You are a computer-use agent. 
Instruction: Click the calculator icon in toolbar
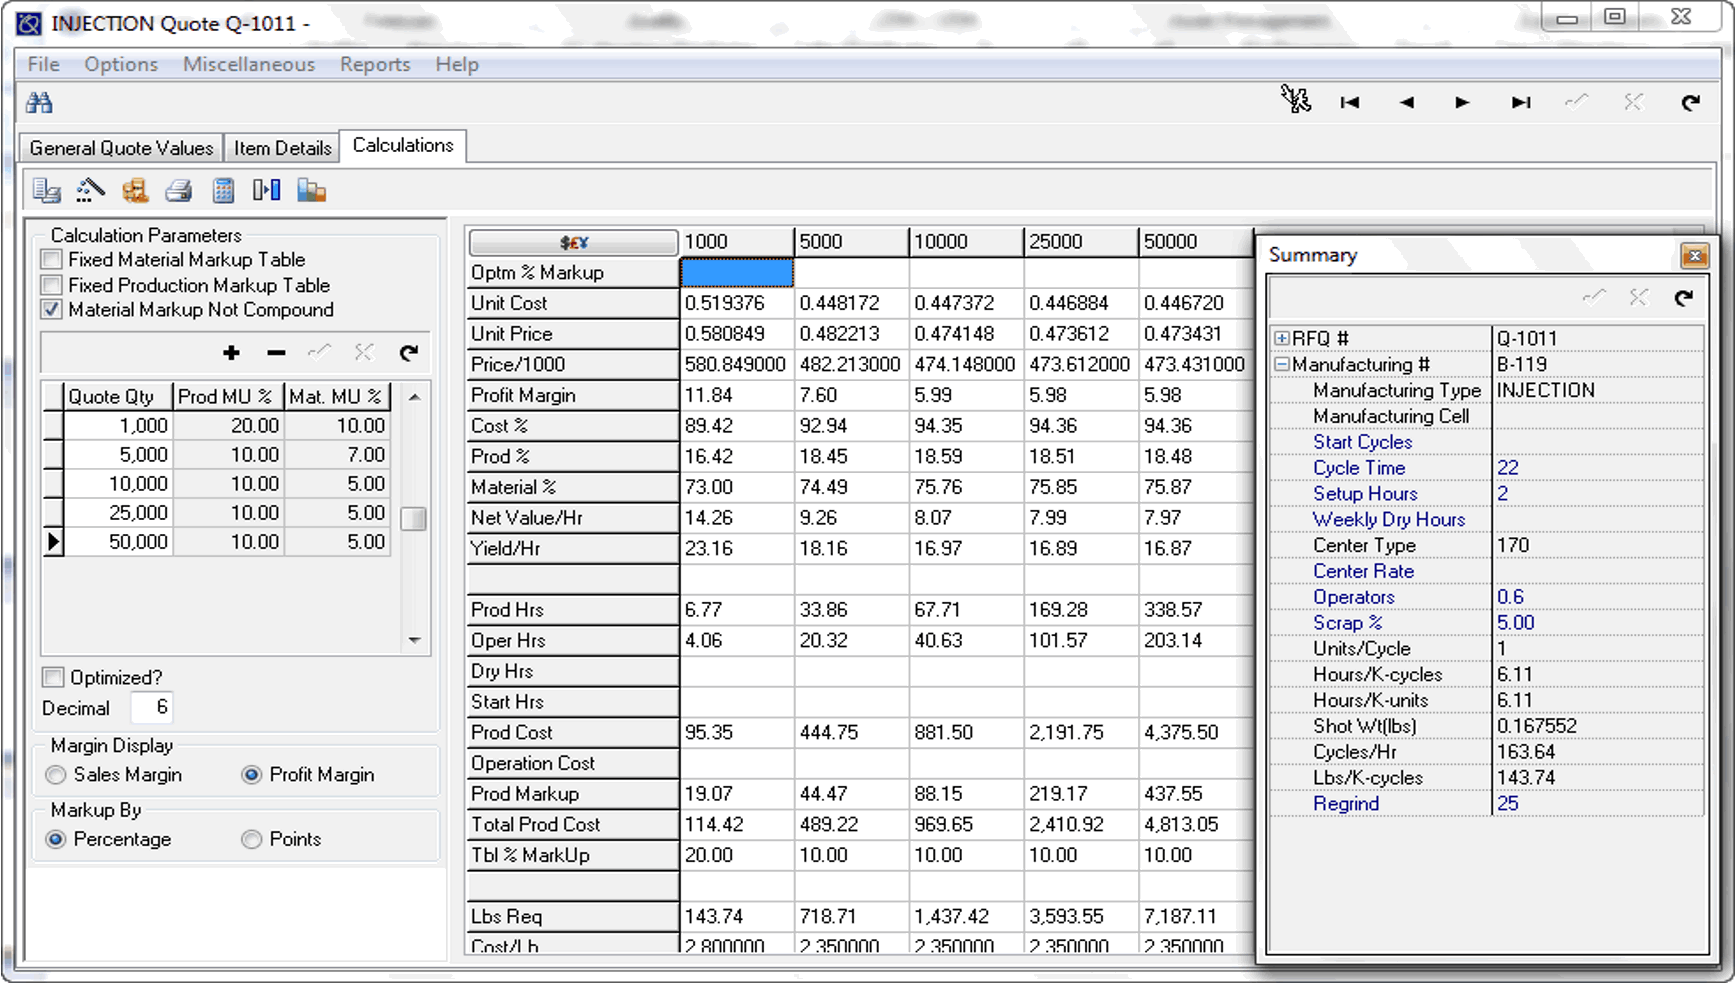click(x=223, y=190)
